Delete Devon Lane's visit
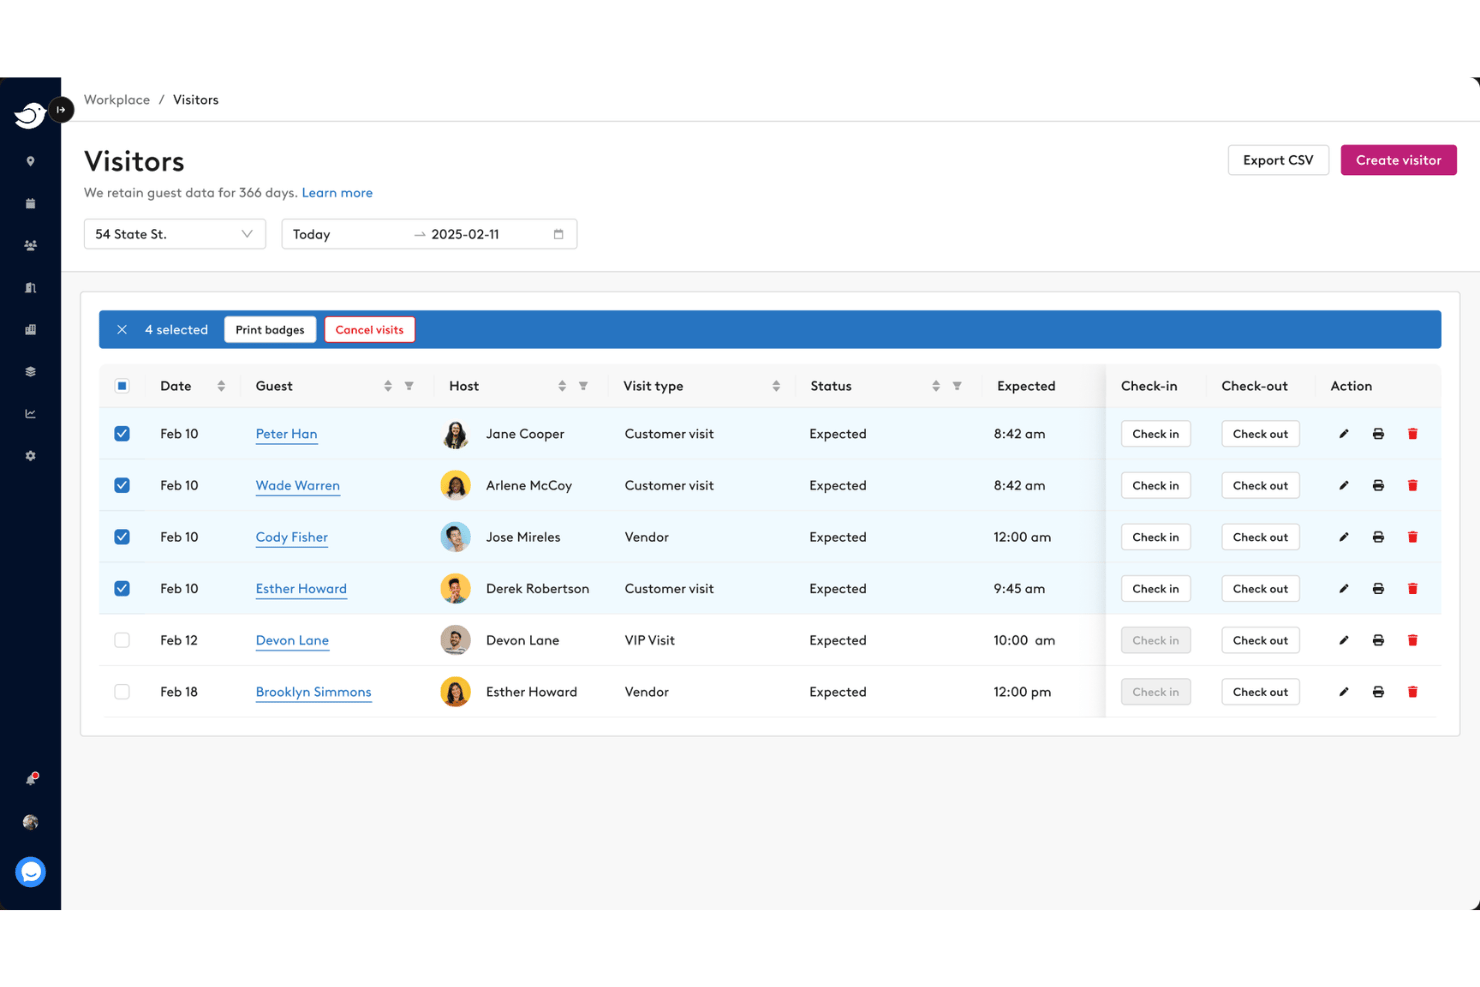Viewport: 1480px width, 987px height. click(1412, 640)
